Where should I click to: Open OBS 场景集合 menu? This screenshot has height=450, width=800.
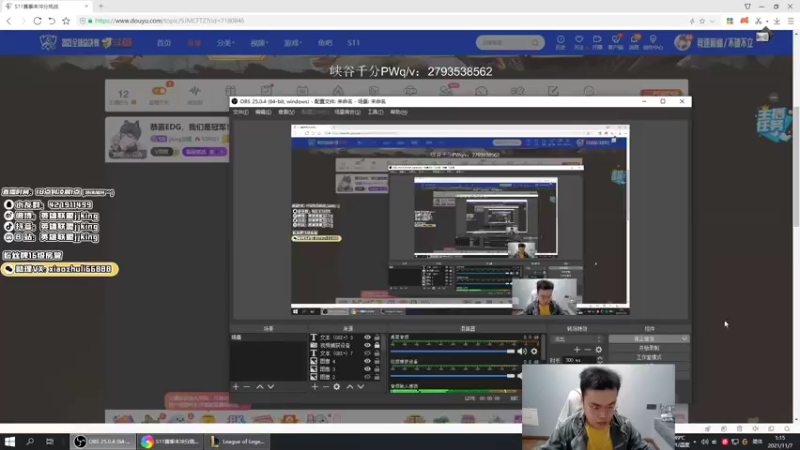tap(347, 112)
